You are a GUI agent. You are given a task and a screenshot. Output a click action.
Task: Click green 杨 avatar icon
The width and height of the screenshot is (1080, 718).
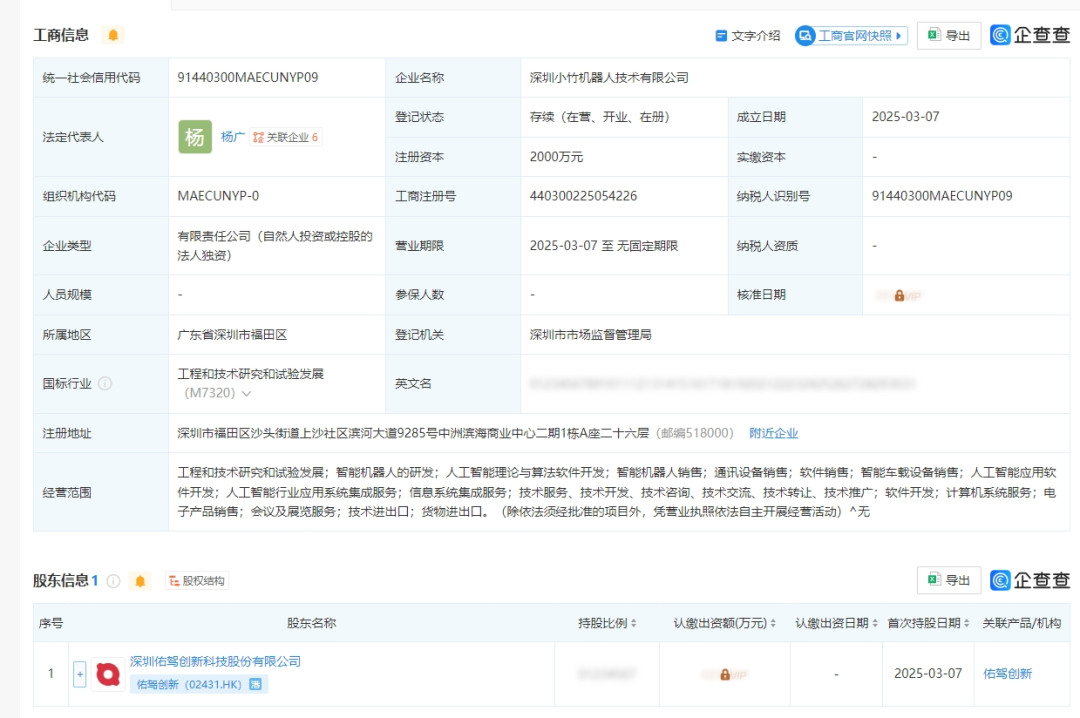click(195, 137)
